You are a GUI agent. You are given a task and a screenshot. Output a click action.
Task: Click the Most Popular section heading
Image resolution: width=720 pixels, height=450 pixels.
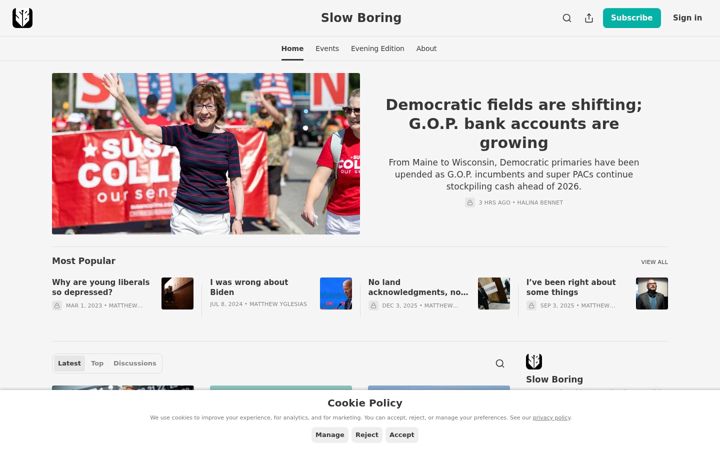pyautogui.click(x=84, y=261)
